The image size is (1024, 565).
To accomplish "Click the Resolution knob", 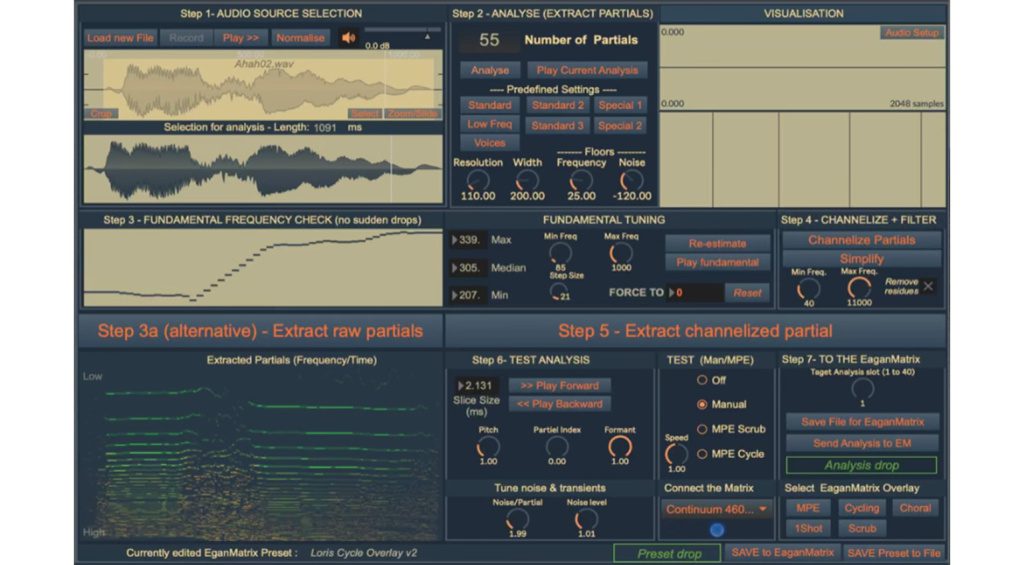I will [478, 180].
